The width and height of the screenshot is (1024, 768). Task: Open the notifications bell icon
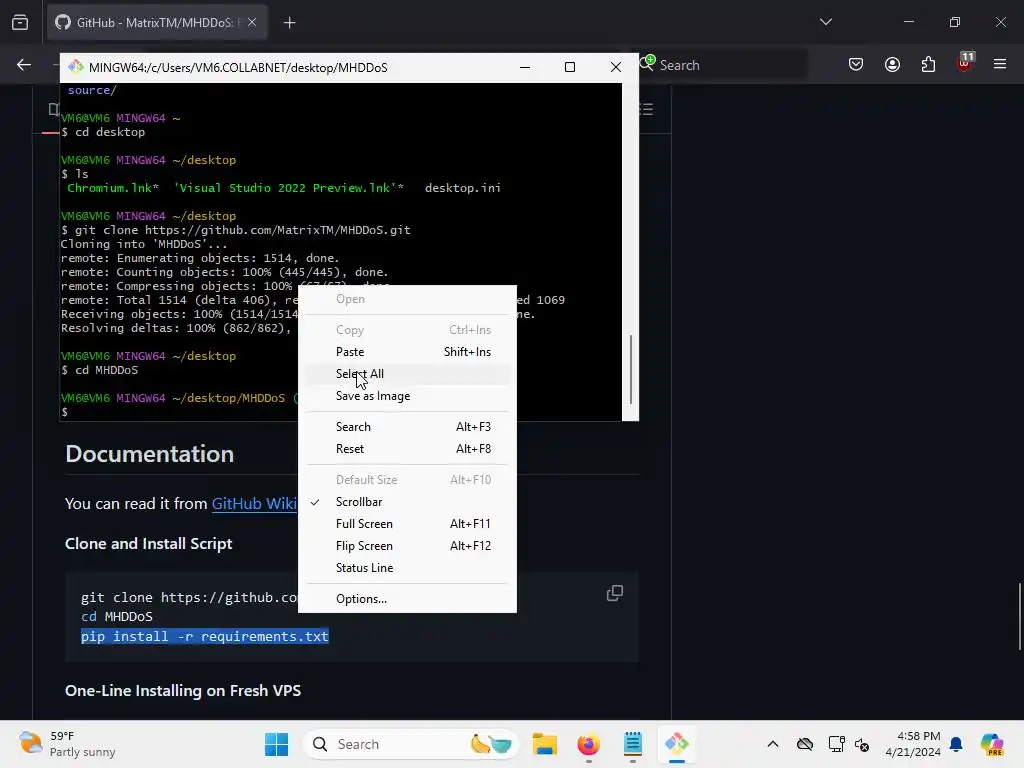pos(956,744)
